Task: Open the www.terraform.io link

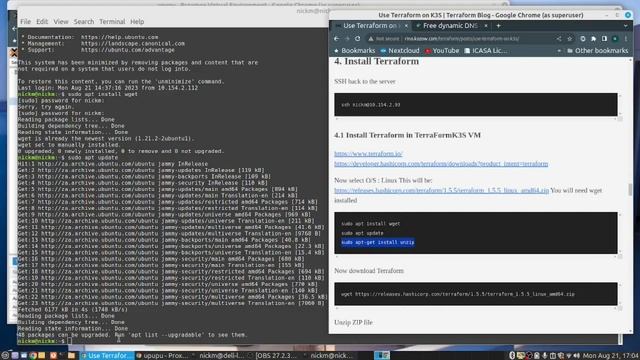Action: tap(369, 154)
